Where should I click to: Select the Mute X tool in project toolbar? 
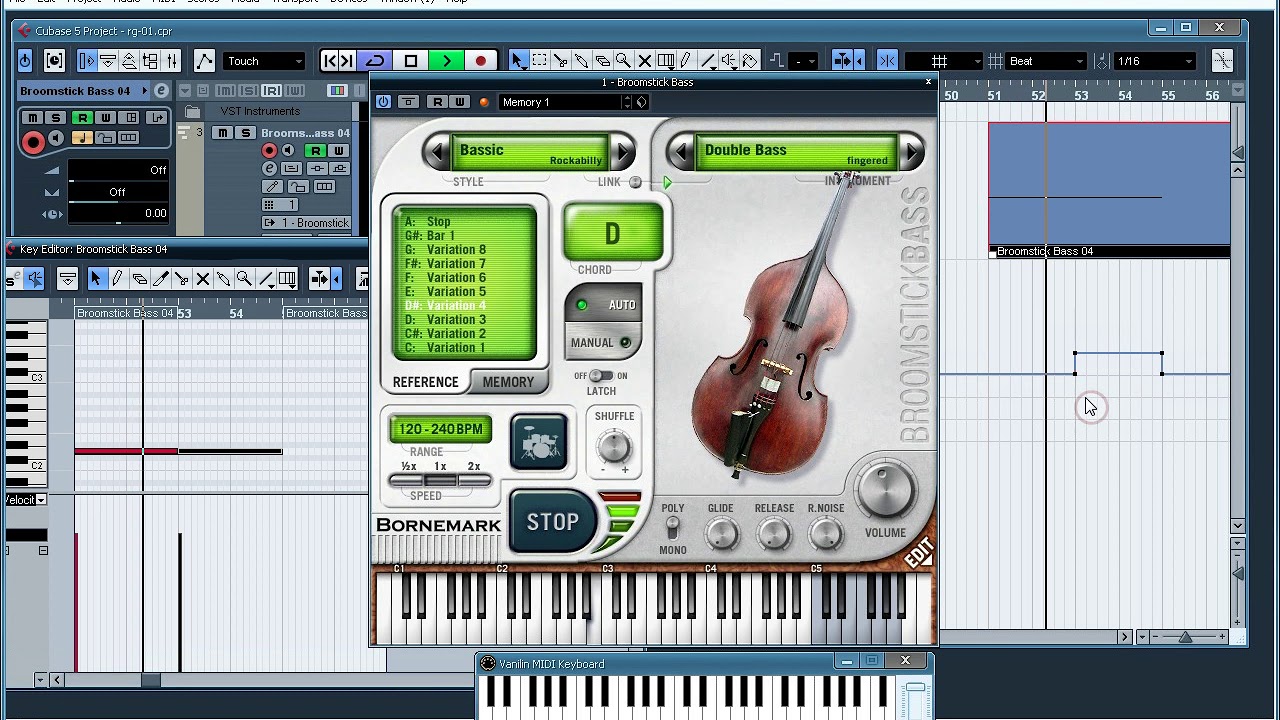[x=644, y=61]
